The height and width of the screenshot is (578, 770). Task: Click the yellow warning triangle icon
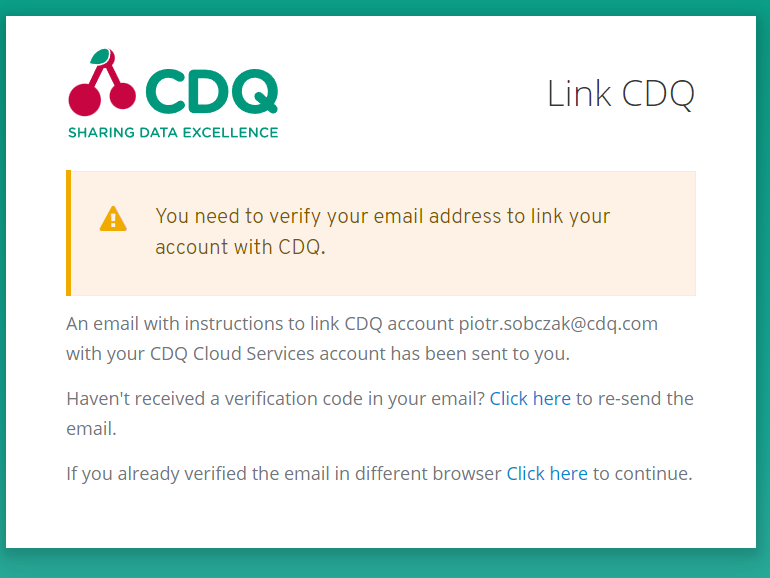113,219
